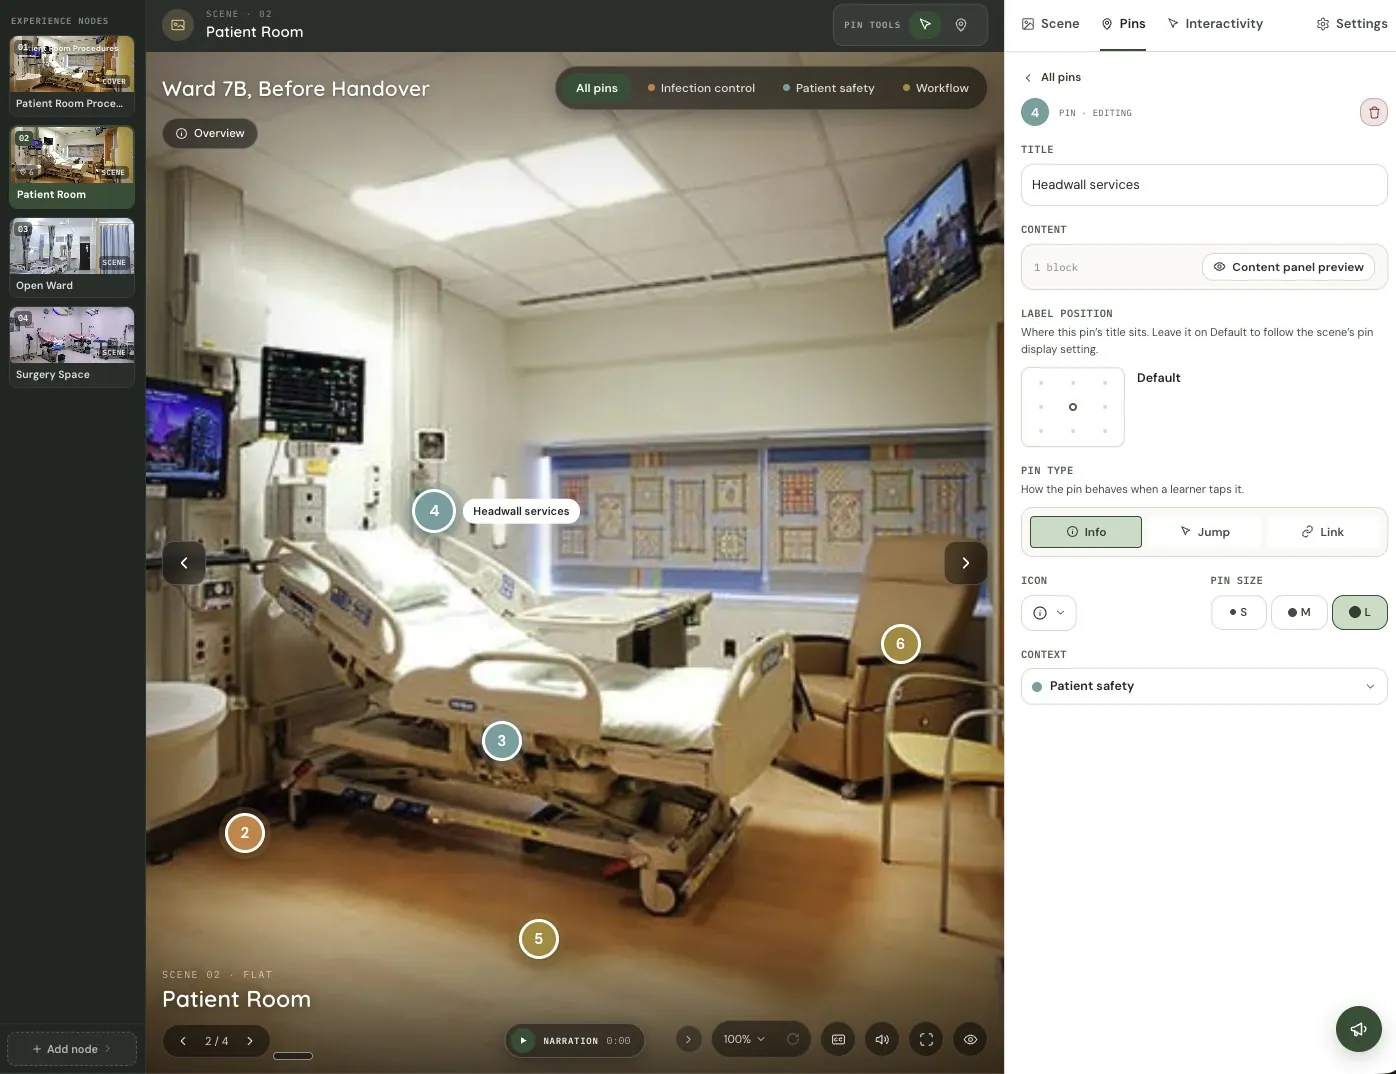The width and height of the screenshot is (1396, 1074).
Task: Click the pin 4 badge in editing header
Action: point(1035,112)
